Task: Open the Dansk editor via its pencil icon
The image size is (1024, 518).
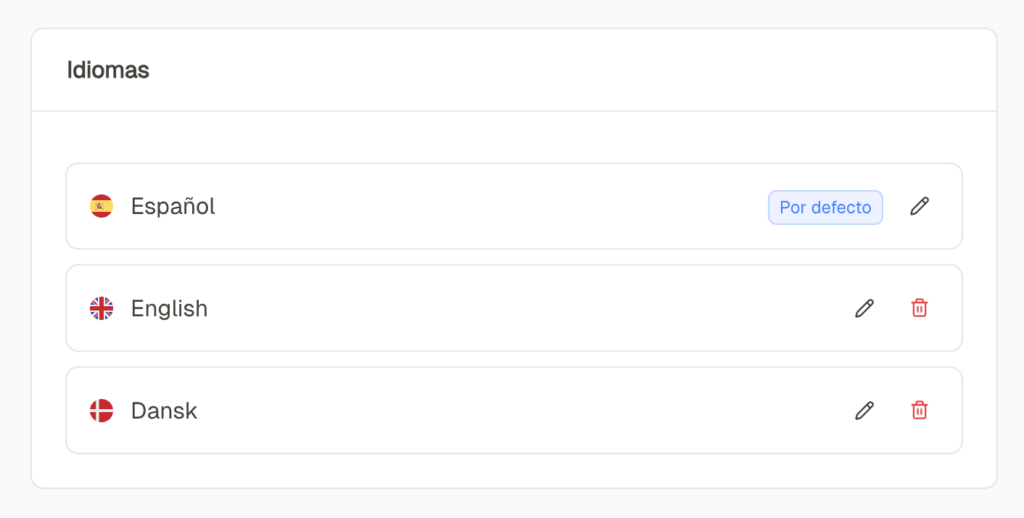Action: (864, 411)
